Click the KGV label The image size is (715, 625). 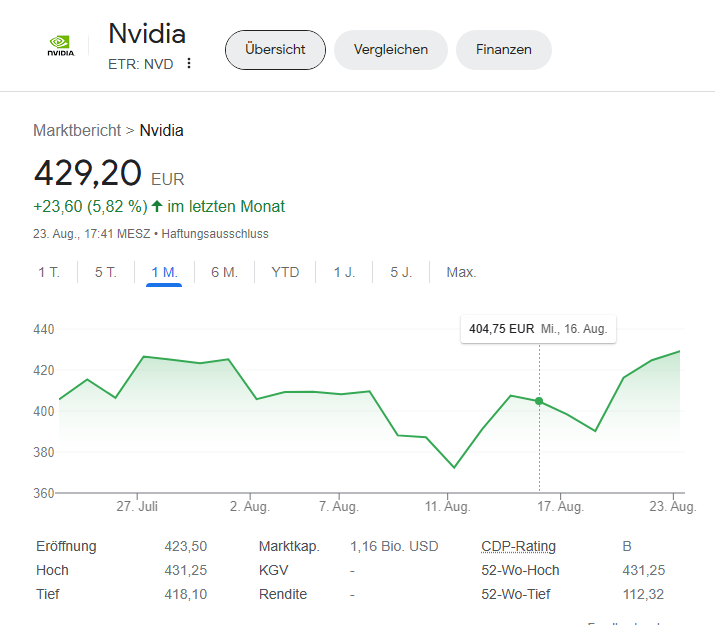coord(274,570)
